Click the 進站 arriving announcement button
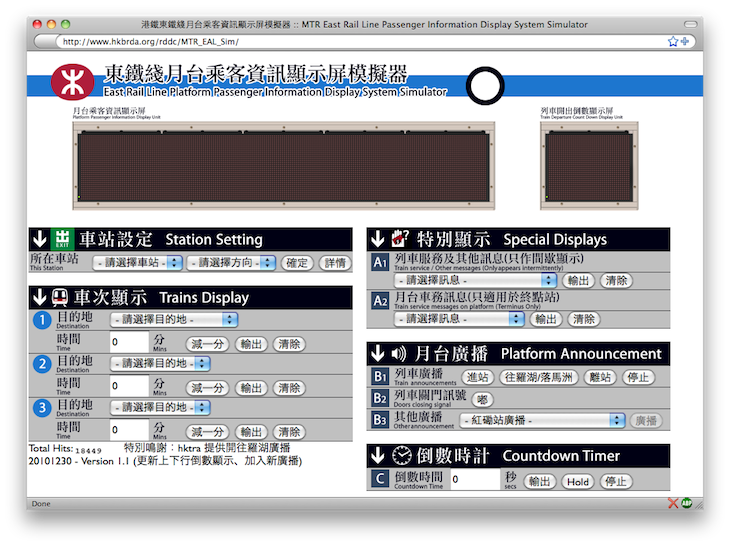Image resolution: width=730 pixels, height=541 pixels. tap(478, 377)
